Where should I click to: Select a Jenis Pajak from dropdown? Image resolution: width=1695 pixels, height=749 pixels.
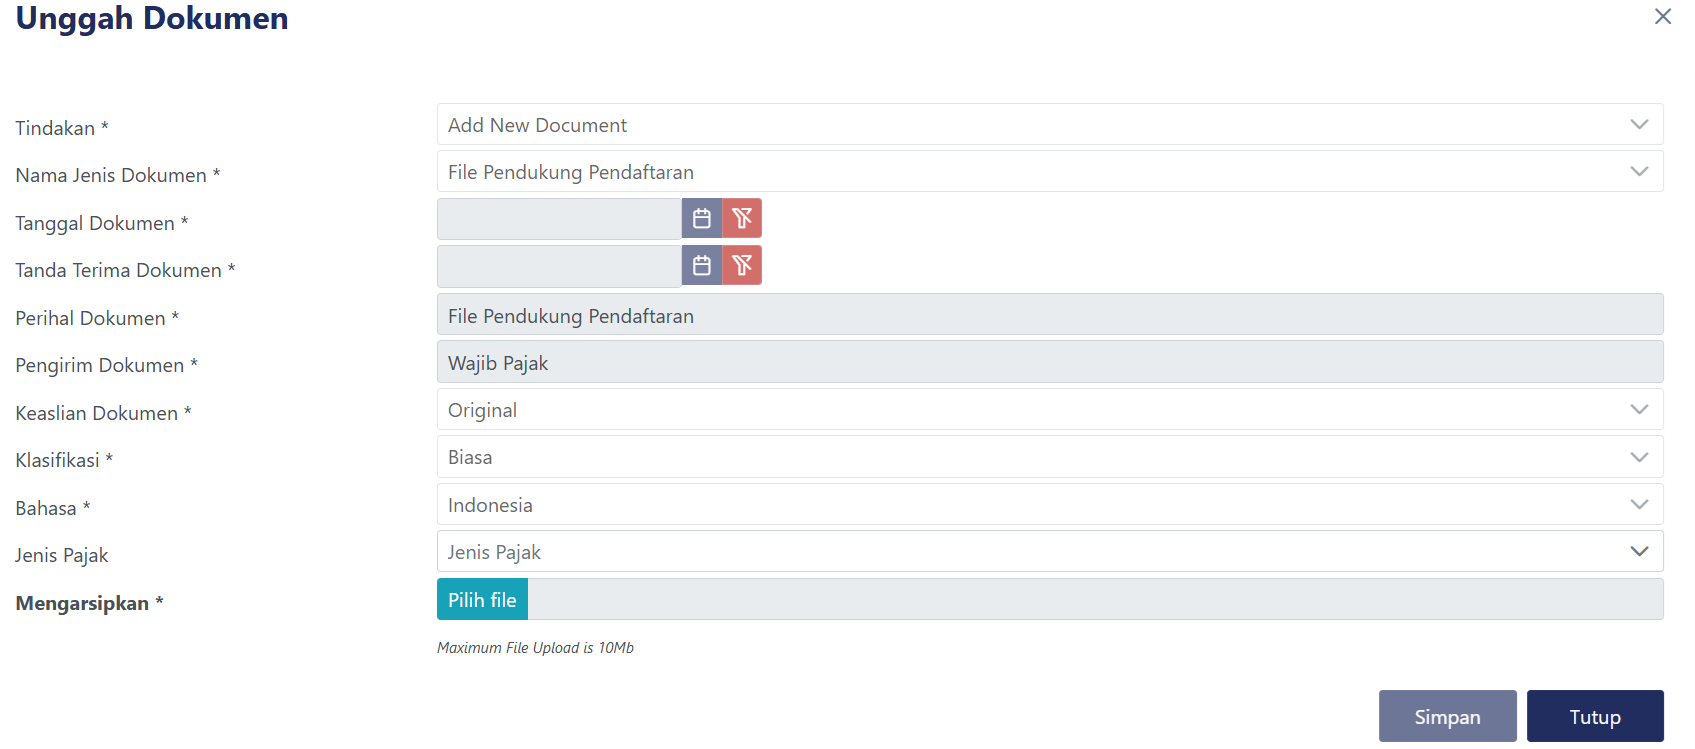click(1048, 552)
